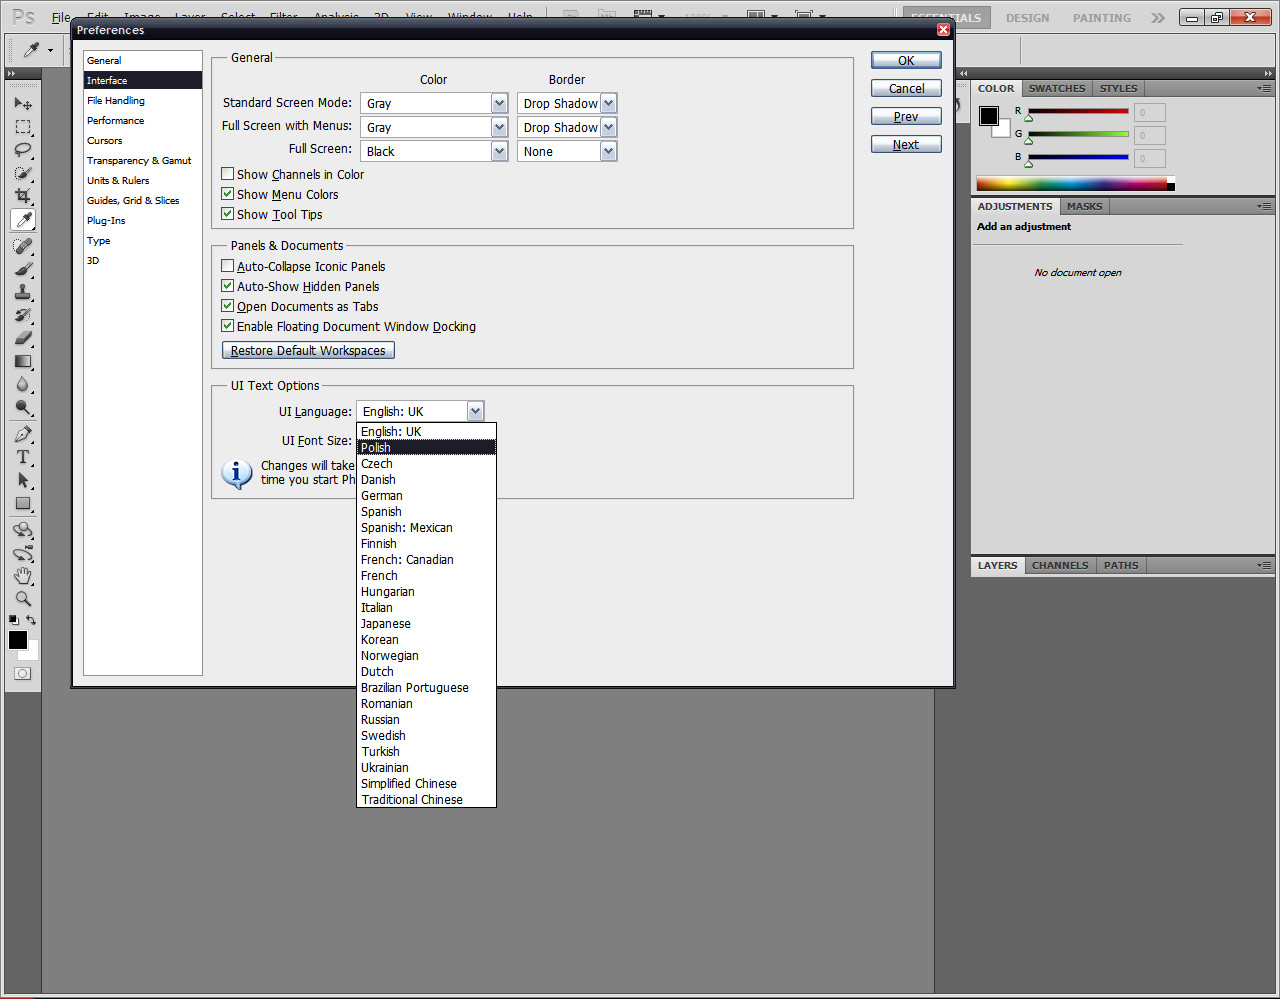This screenshot has height=999, width=1280.
Task: Click the default colors mini icon
Action: (14, 620)
